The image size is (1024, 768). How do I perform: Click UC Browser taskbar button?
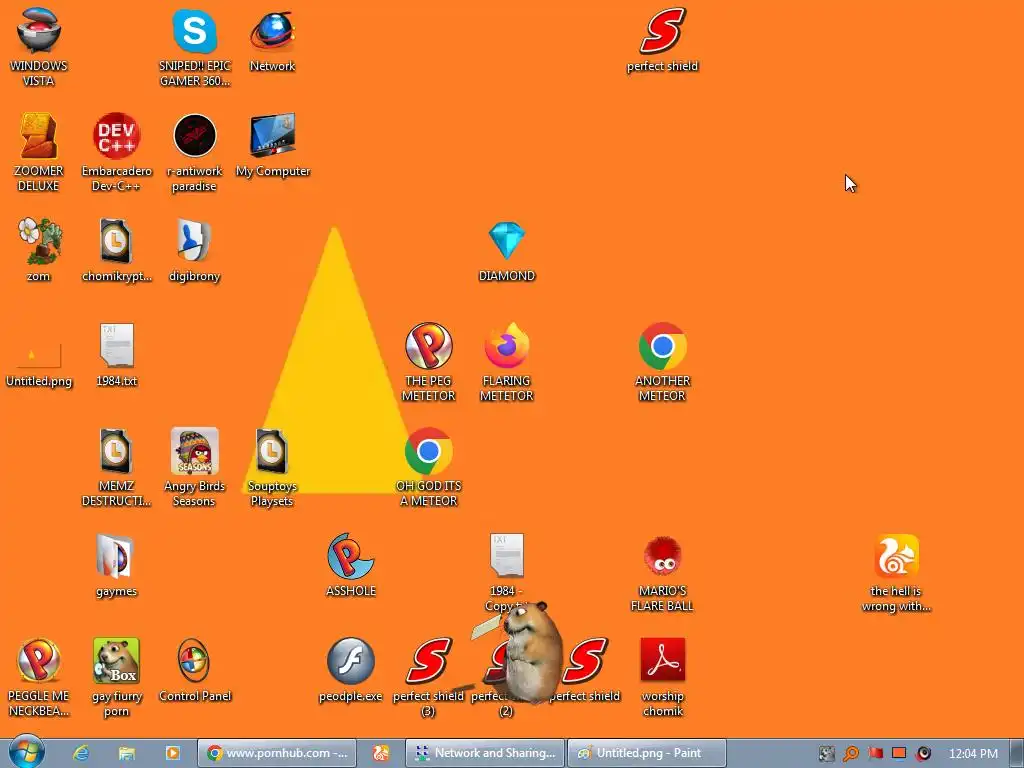coord(381,753)
